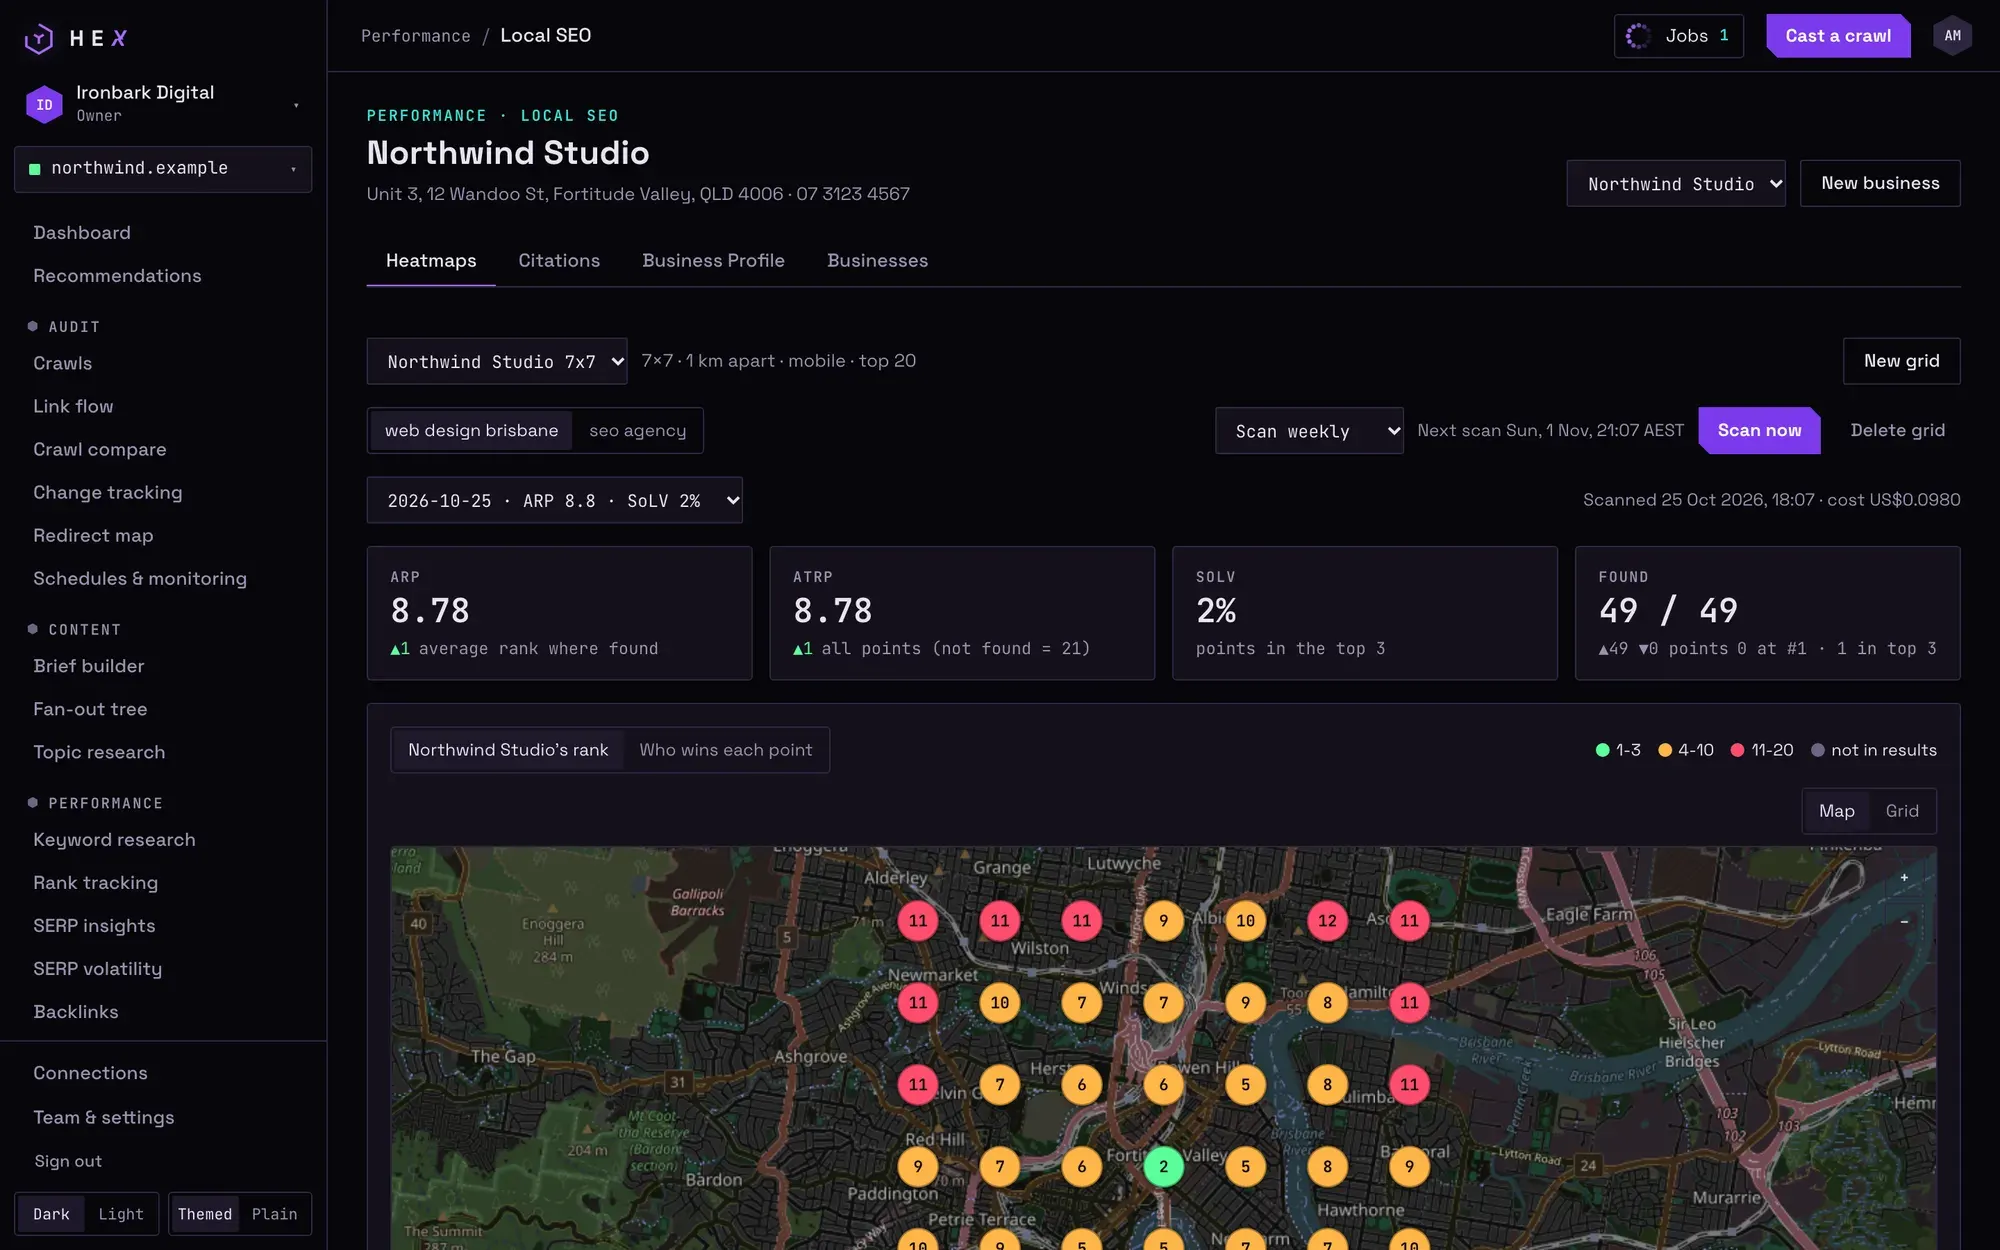2000x1250 pixels.
Task: Open Fan-out tree page
Action: tap(90, 709)
